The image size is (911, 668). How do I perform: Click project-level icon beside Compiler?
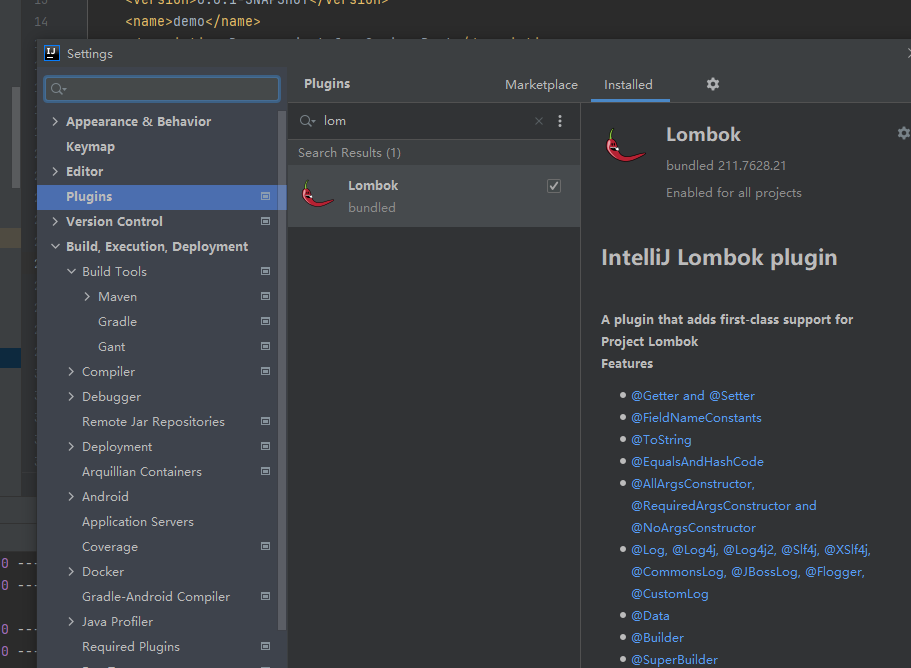(266, 371)
